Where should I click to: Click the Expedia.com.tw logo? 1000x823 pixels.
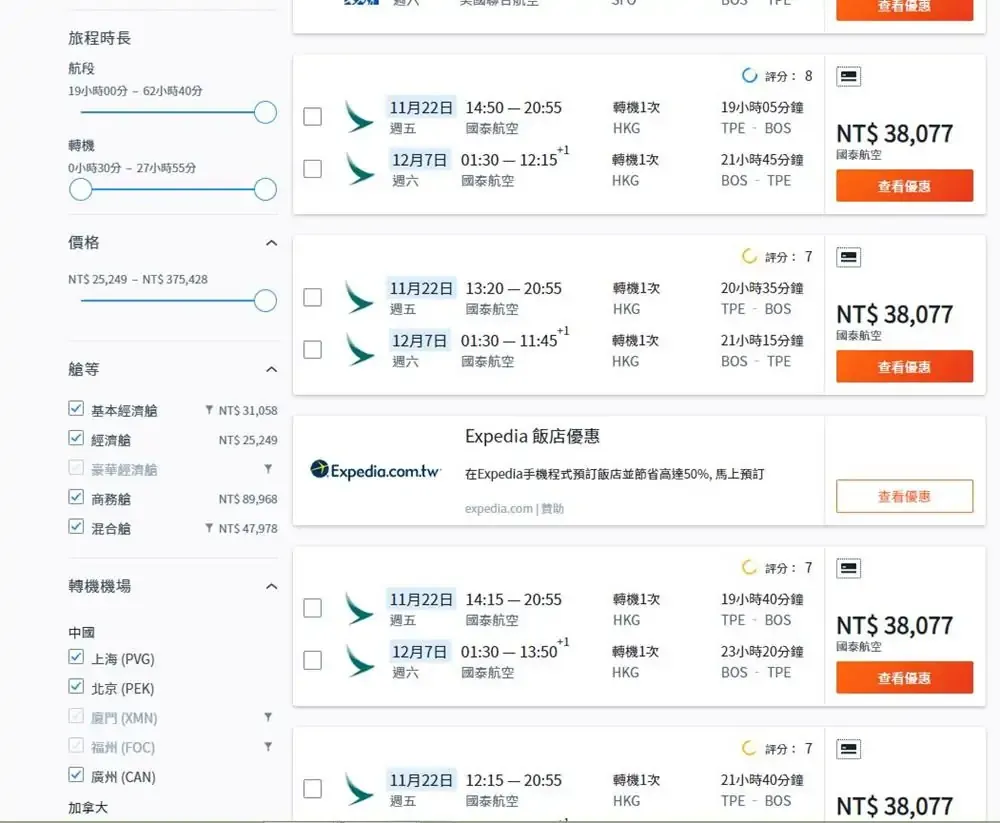(375, 469)
